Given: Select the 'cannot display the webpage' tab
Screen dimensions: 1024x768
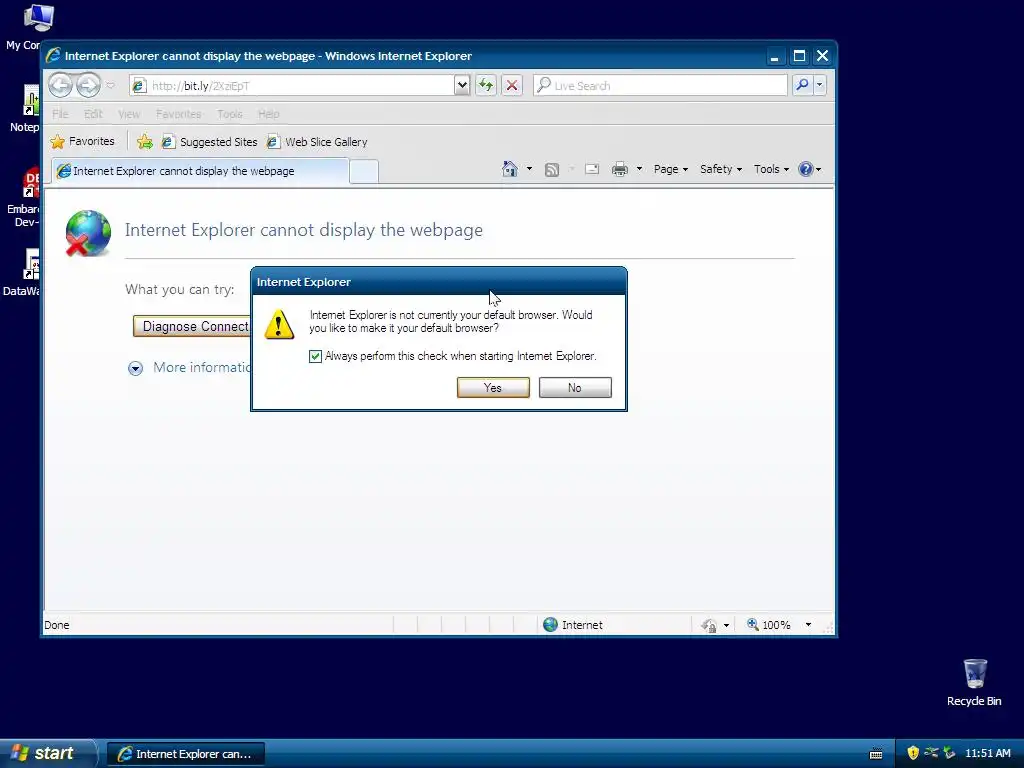Looking at the screenshot, I should [200, 171].
